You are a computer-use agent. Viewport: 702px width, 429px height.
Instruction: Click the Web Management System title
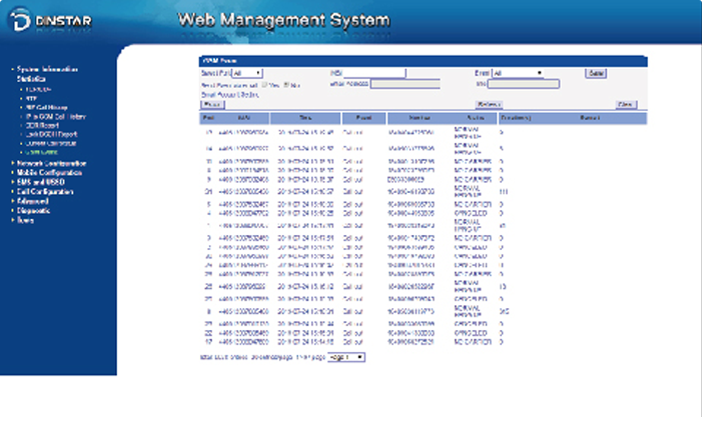[x=284, y=20]
